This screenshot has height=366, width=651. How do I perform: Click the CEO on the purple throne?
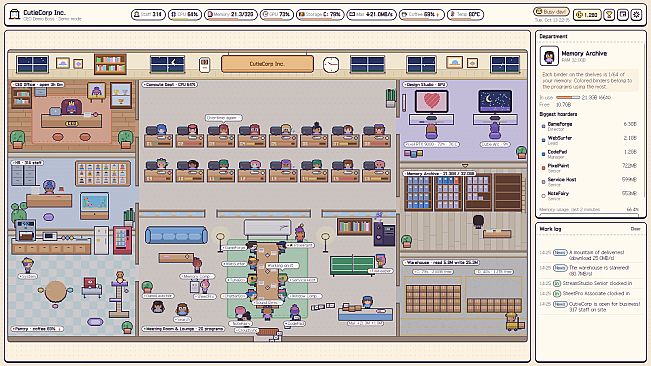coord(71,107)
